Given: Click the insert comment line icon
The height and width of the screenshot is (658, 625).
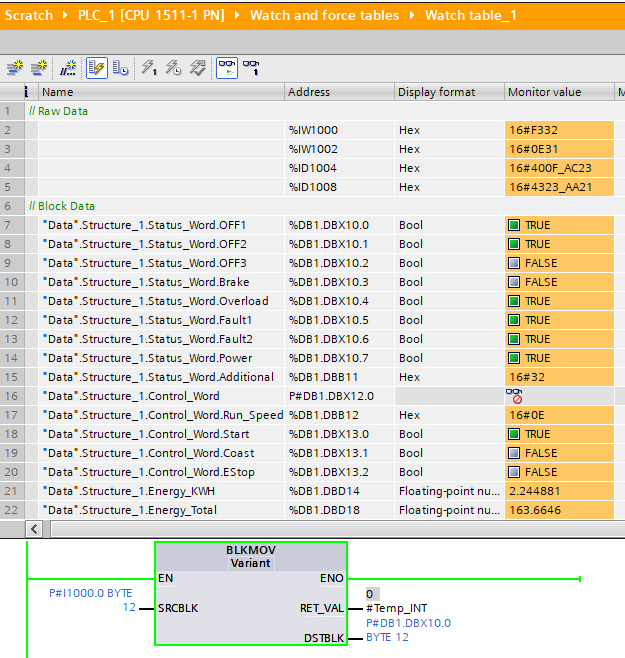Looking at the screenshot, I should (69, 68).
